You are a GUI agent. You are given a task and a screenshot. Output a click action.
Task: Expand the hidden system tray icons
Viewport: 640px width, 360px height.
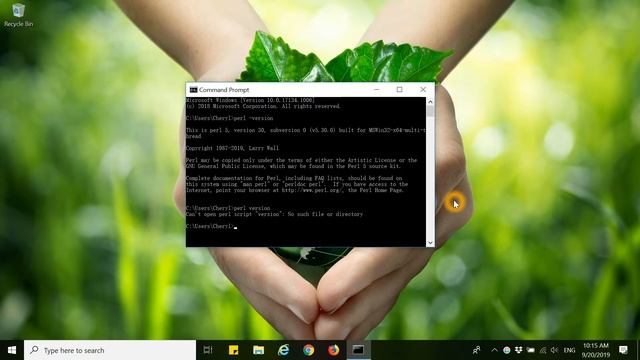494,350
